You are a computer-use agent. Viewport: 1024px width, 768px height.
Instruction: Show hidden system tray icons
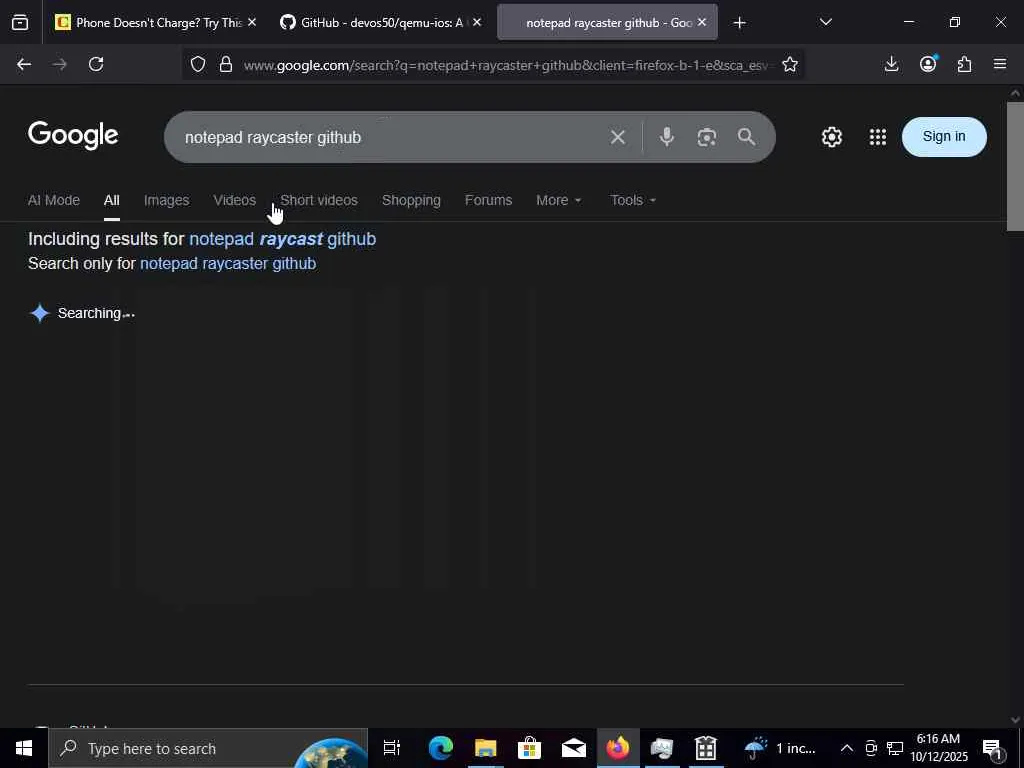click(846, 748)
